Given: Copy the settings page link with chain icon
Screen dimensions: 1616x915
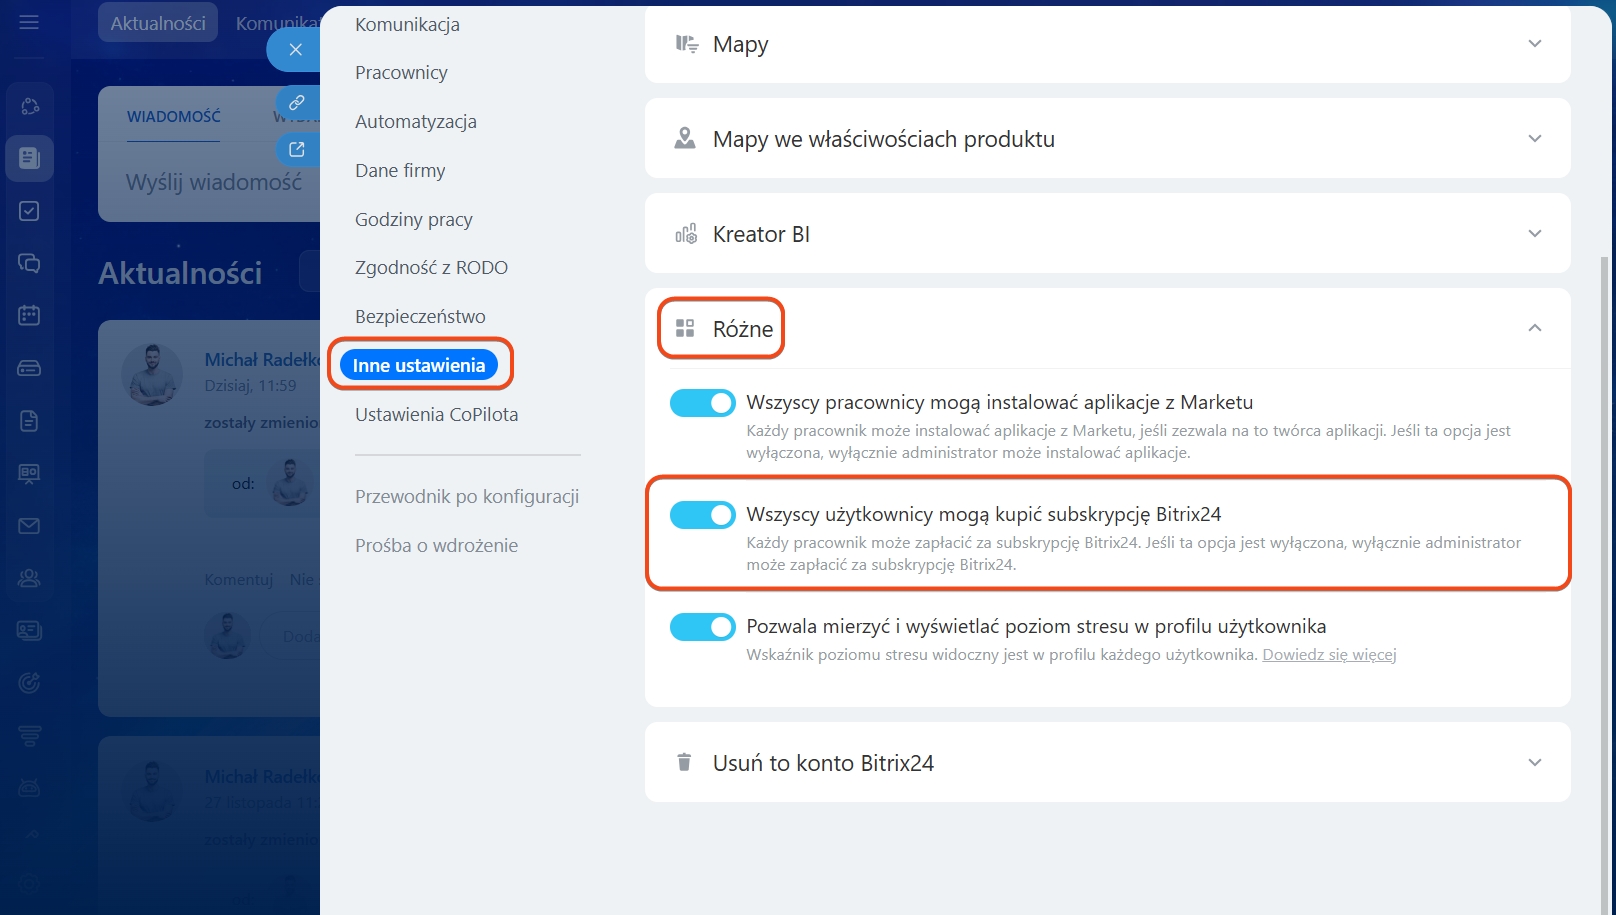Looking at the screenshot, I should point(297,103).
